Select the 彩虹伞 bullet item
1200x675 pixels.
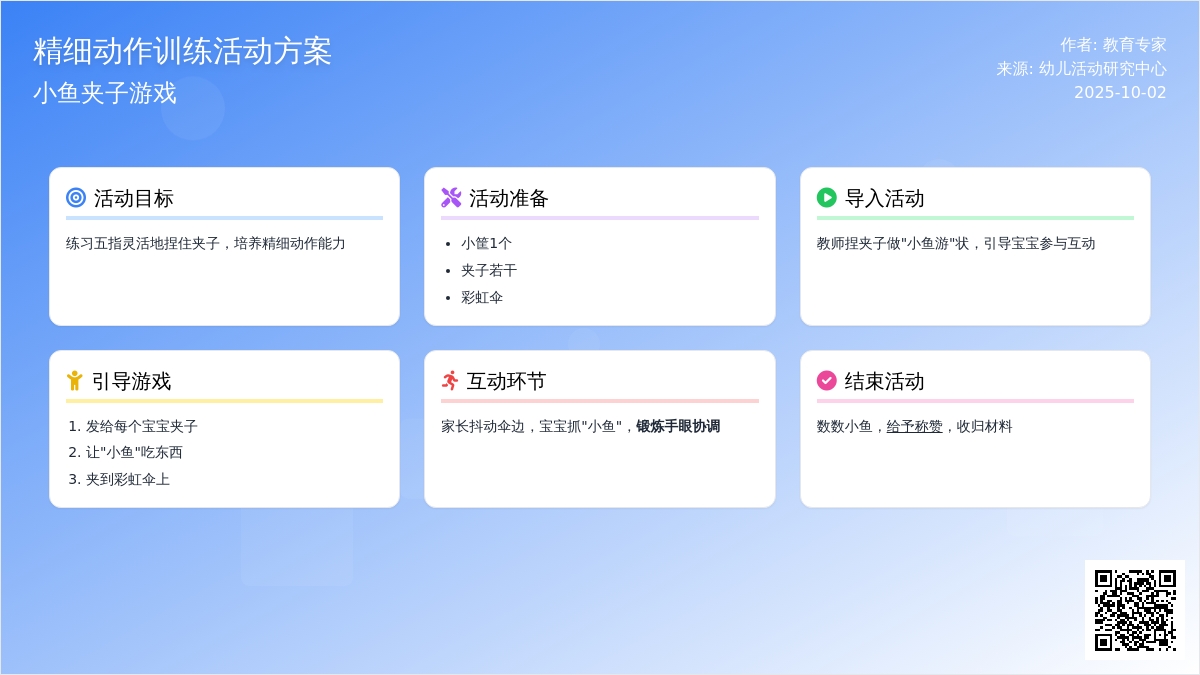pos(482,297)
